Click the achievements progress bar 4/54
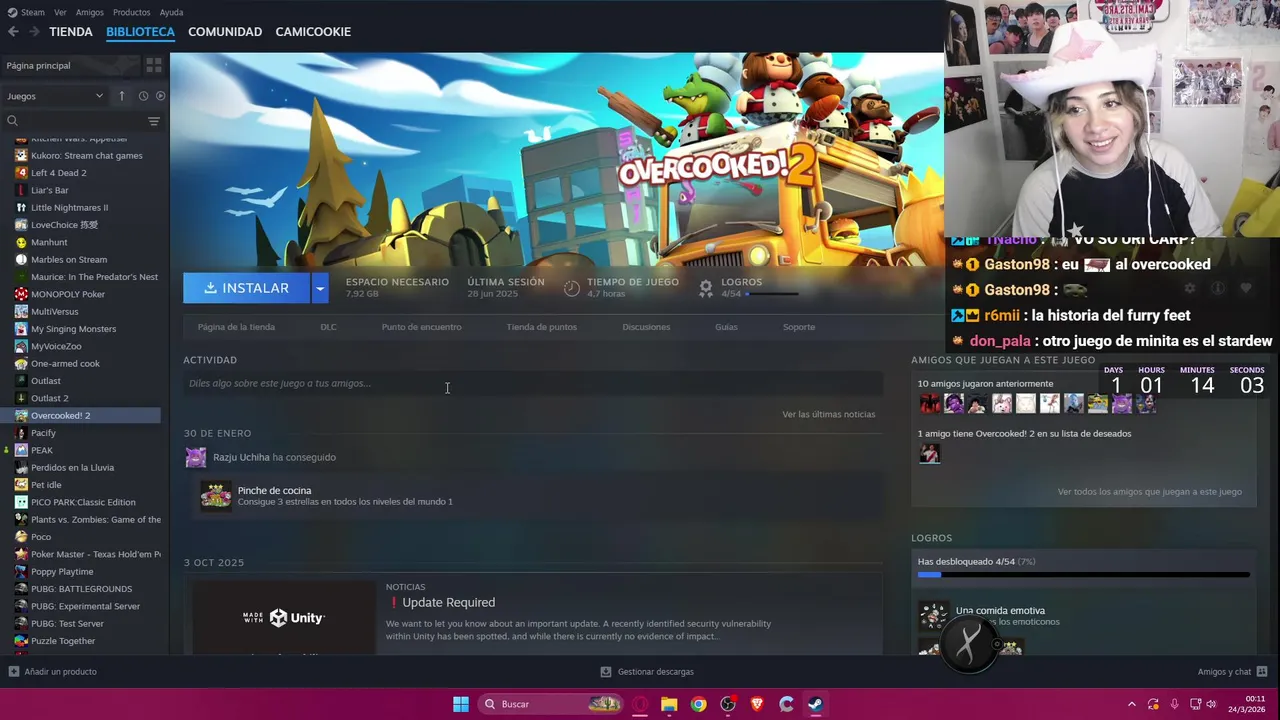The height and width of the screenshot is (720, 1280). click(771, 294)
